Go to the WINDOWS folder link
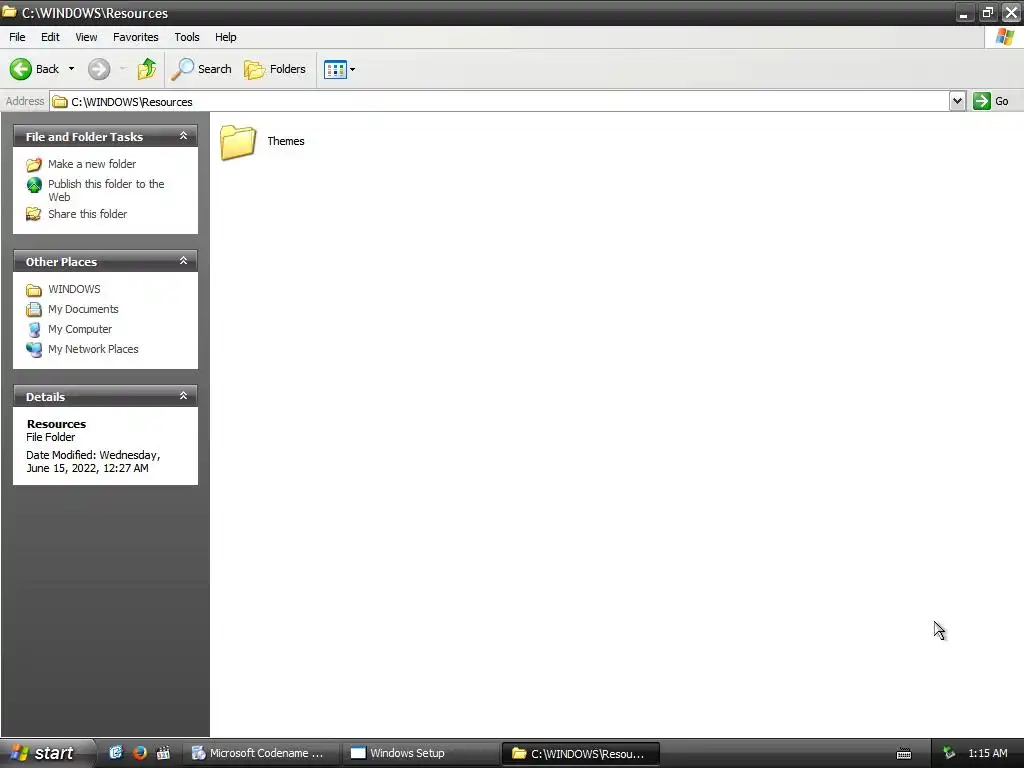 tap(74, 289)
